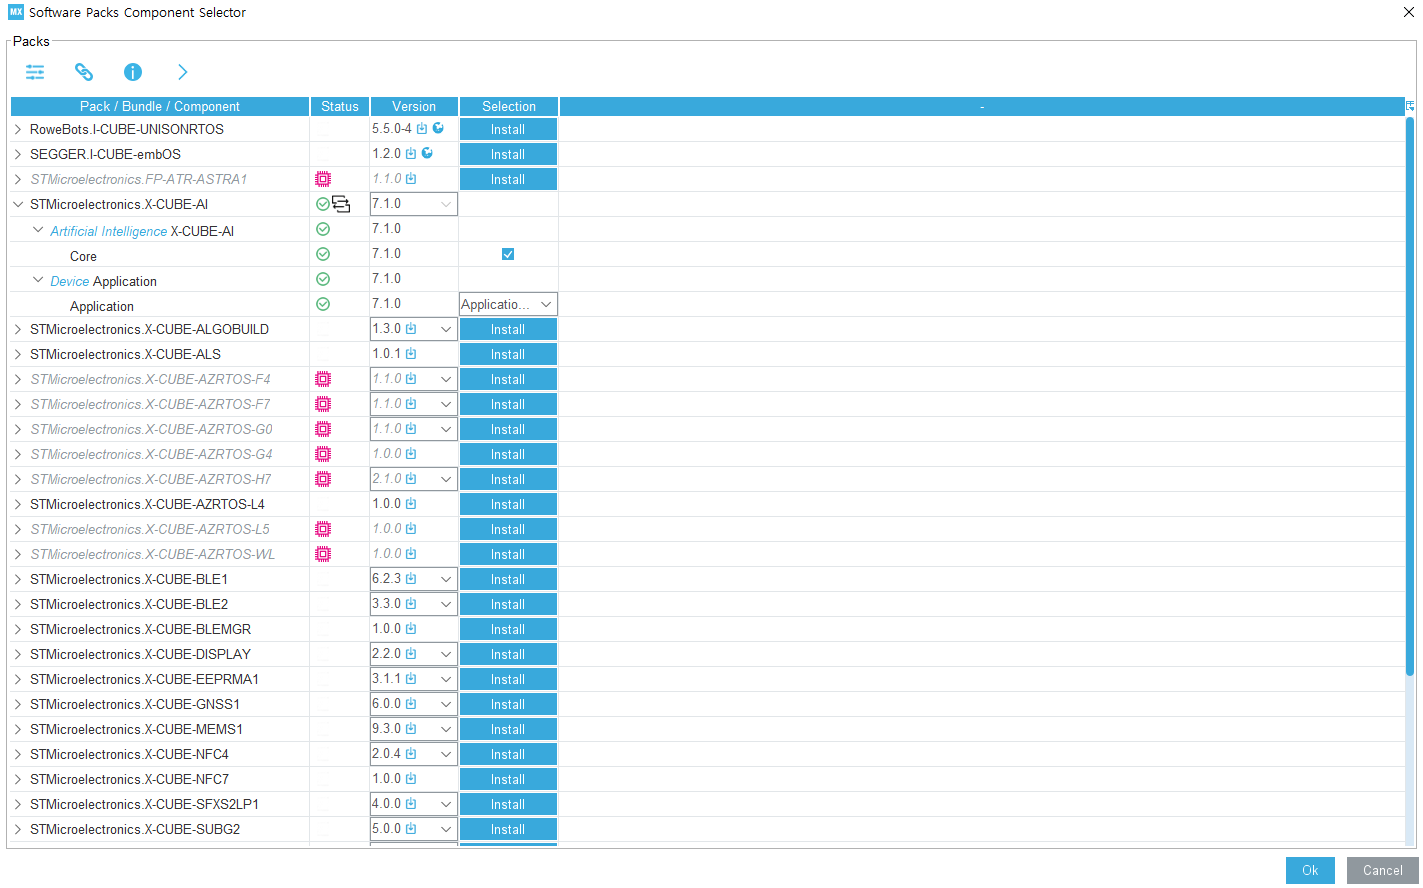
Task: Click the pink chip icon for X-CUBE-AZRTOS-G0
Action: (x=323, y=429)
